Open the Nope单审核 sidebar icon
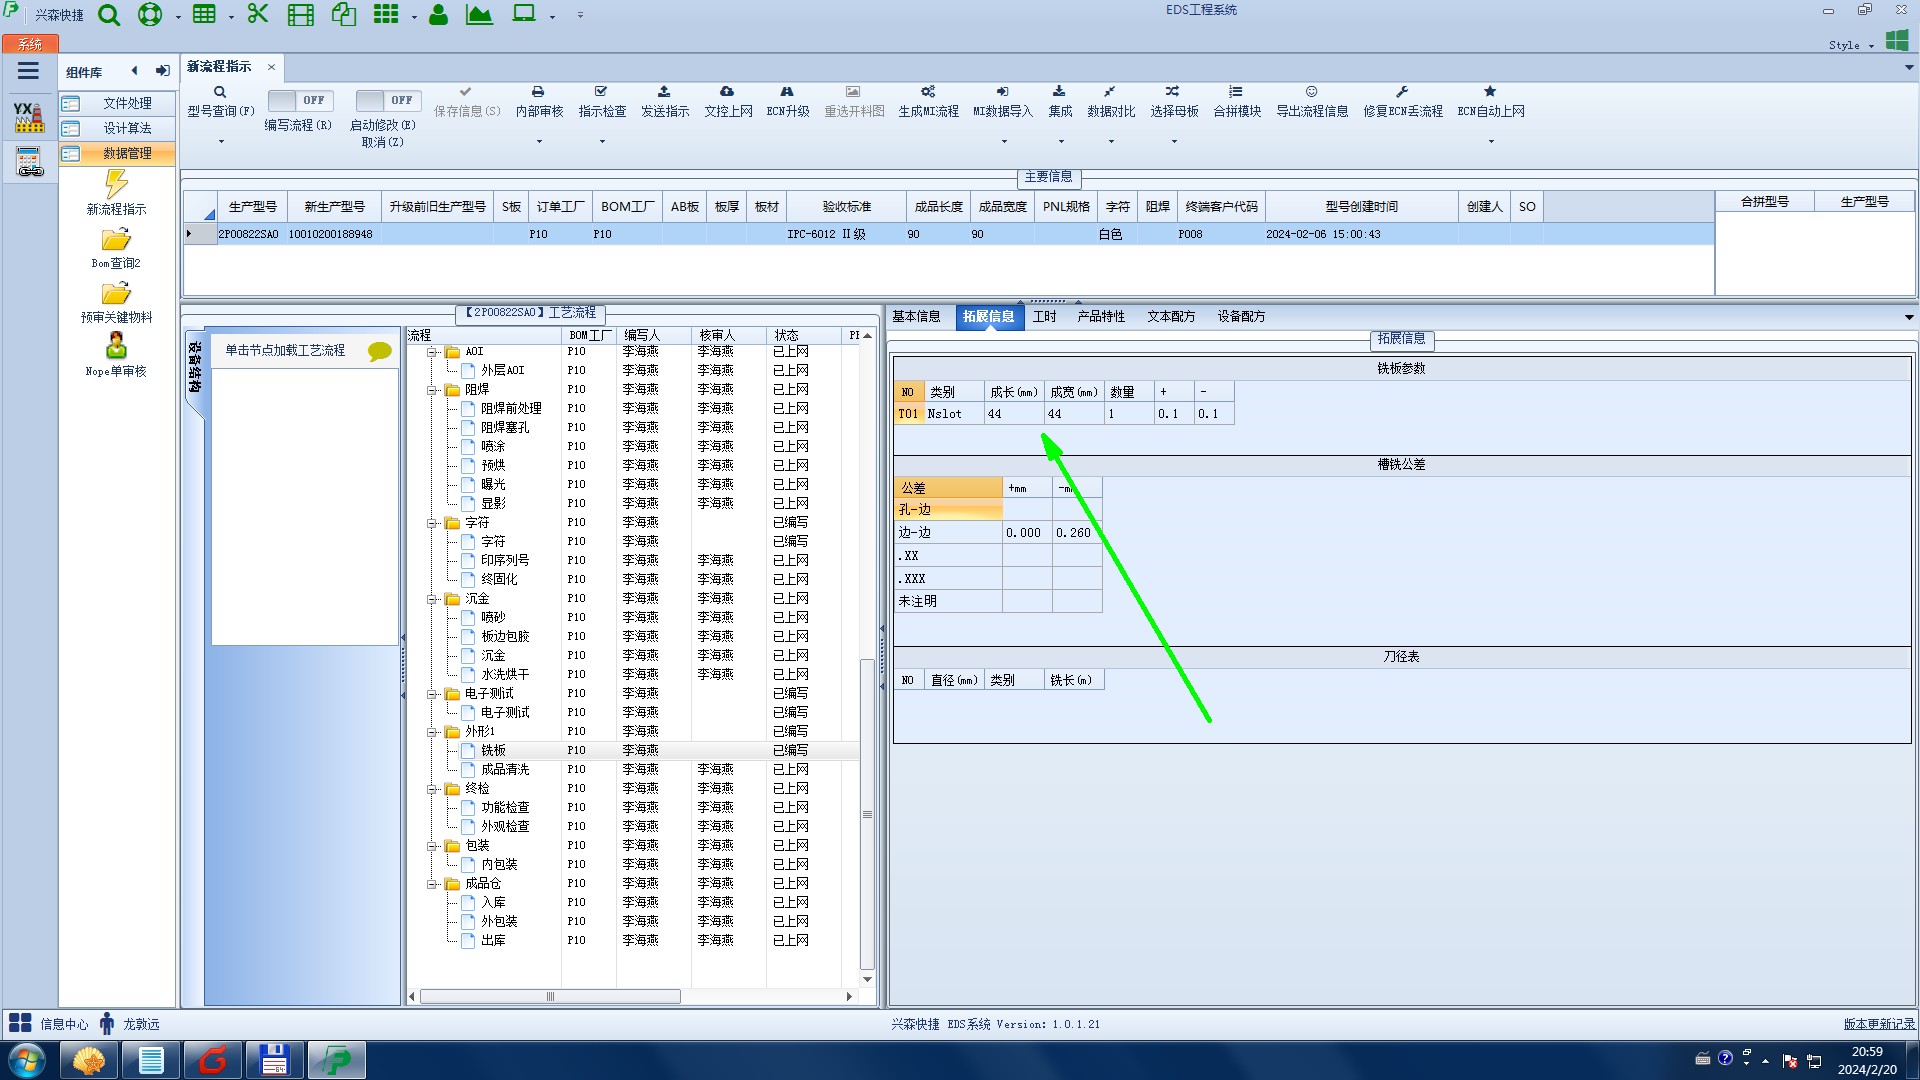The width and height of the screenshot is (1920, 1080). 116,346
